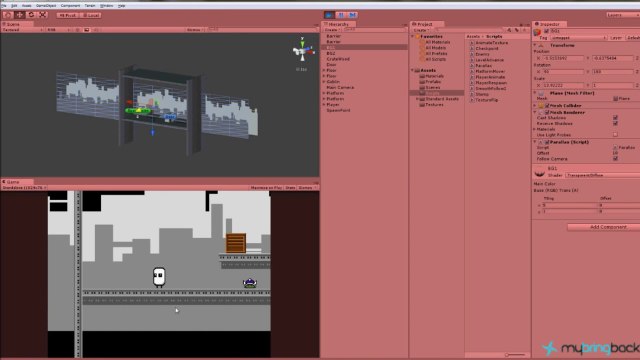
Task: Open the Window menu
Action: pyautogui.click(x=107, y=6)
